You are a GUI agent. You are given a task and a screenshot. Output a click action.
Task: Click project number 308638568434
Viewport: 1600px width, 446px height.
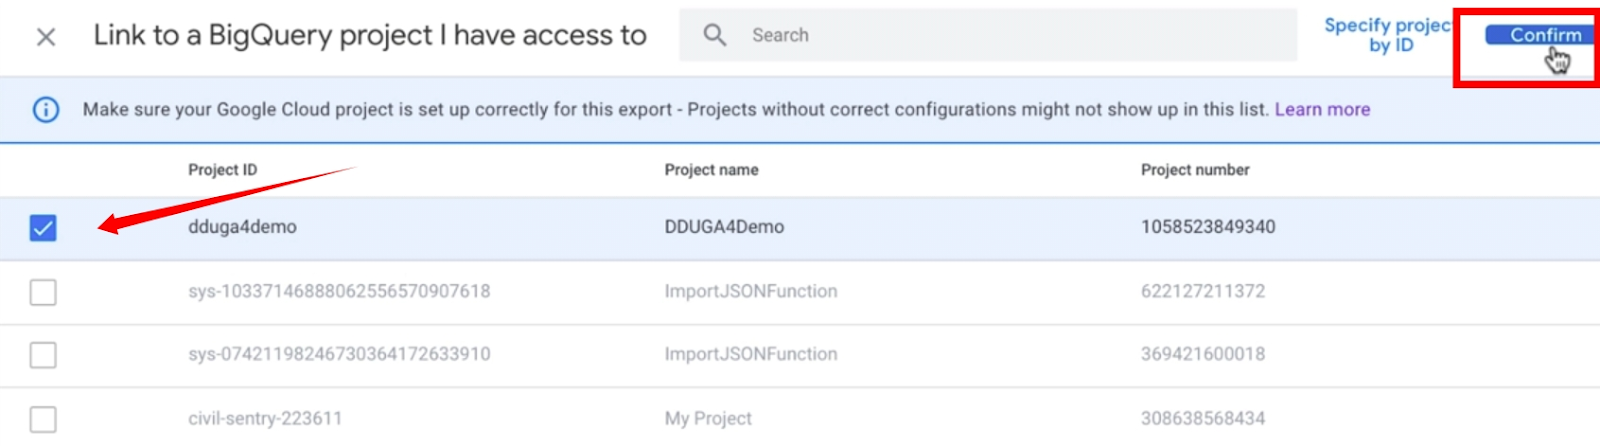1203,418
